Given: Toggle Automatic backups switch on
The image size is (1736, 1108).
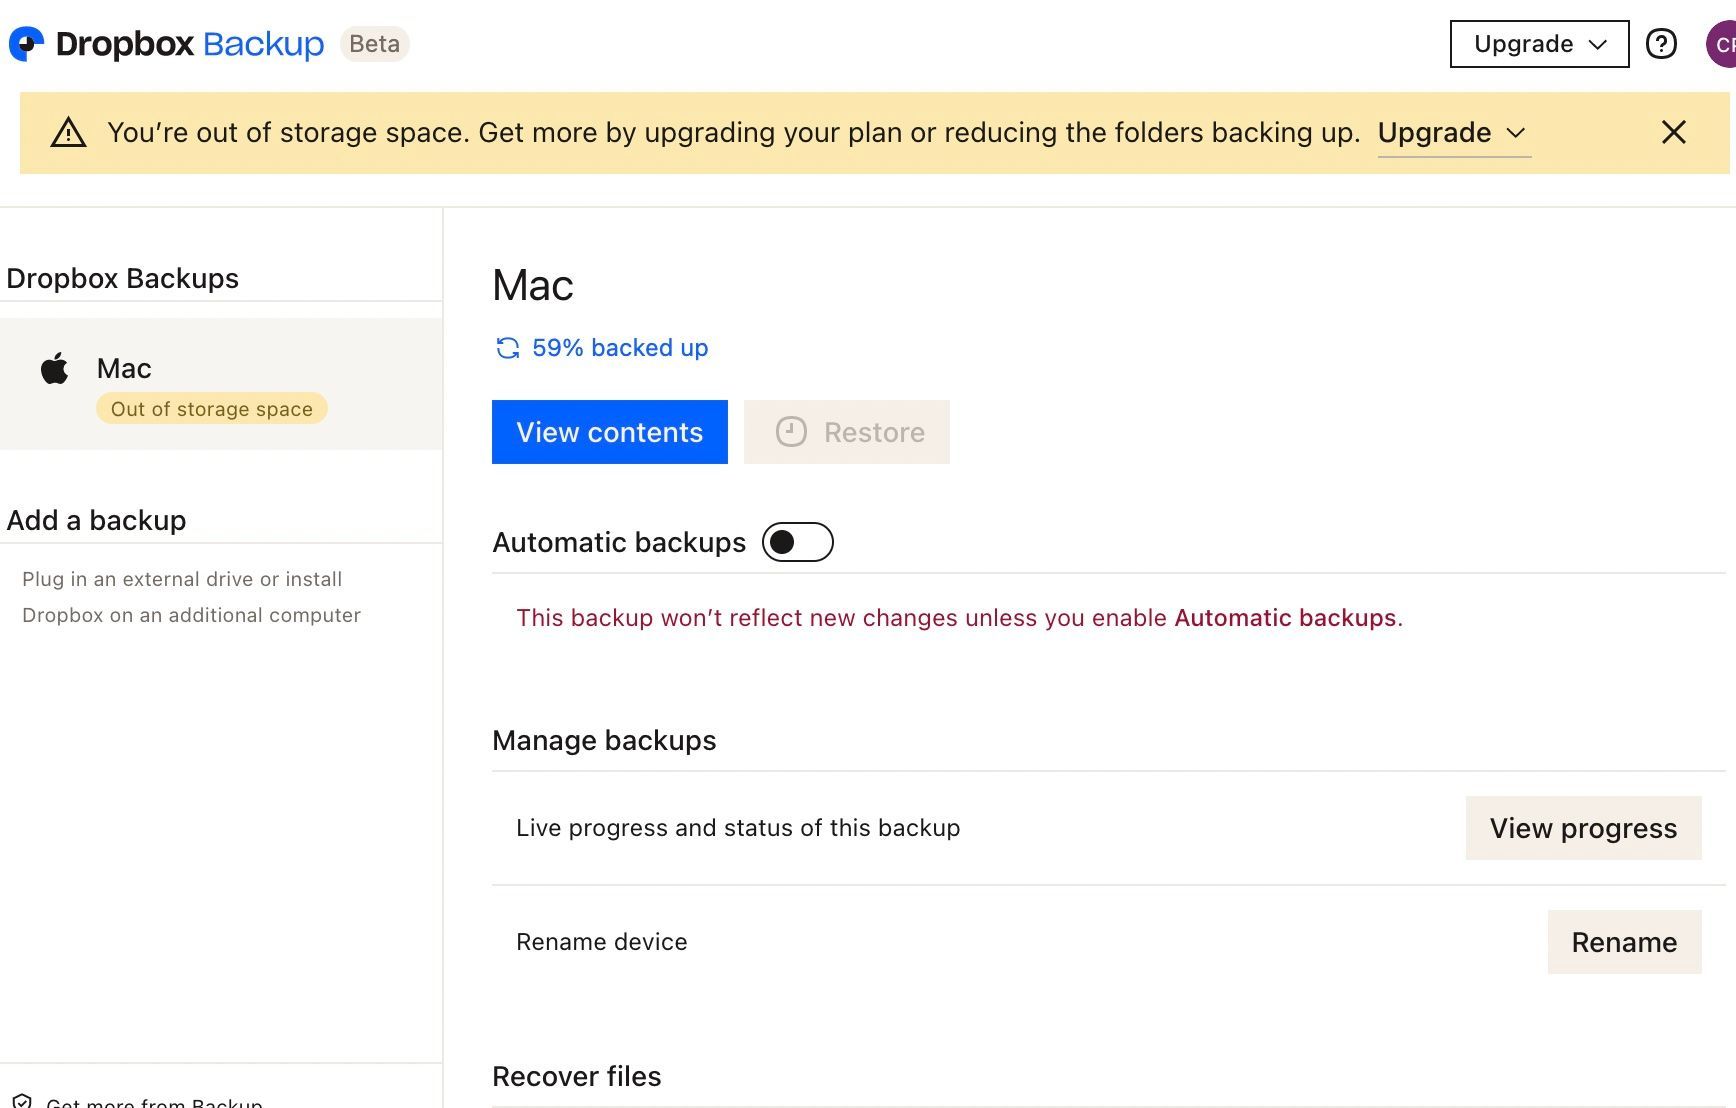Looking at the screenshot, I should [797, 542].
